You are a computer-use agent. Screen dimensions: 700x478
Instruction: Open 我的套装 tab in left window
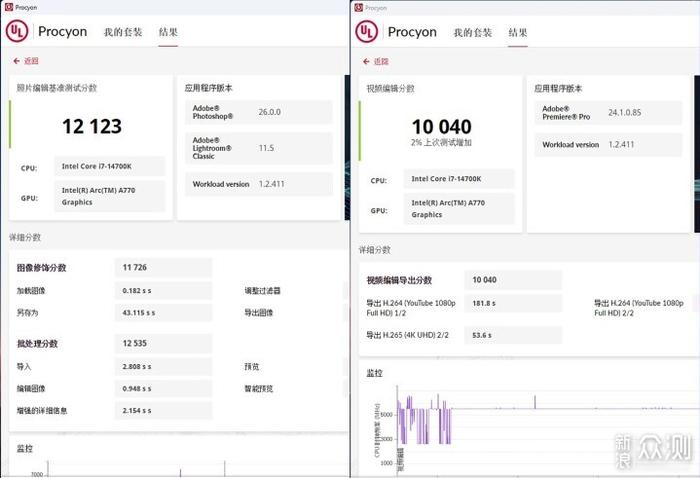tap(123, 32)
